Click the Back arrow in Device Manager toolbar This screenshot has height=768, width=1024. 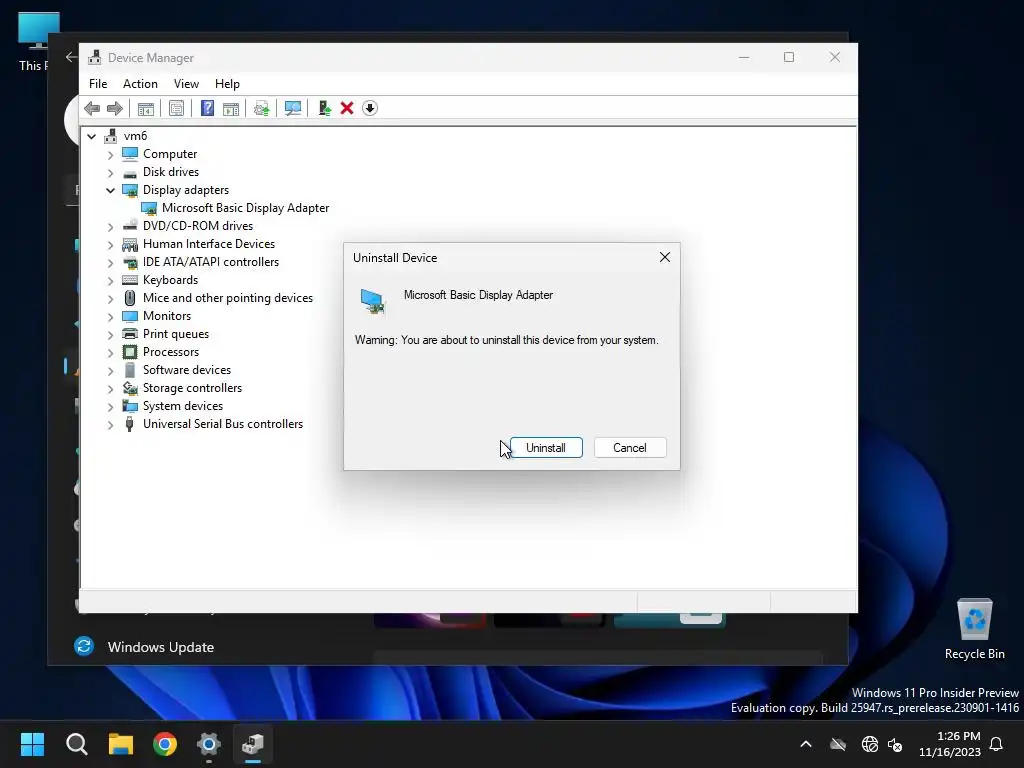92,108
